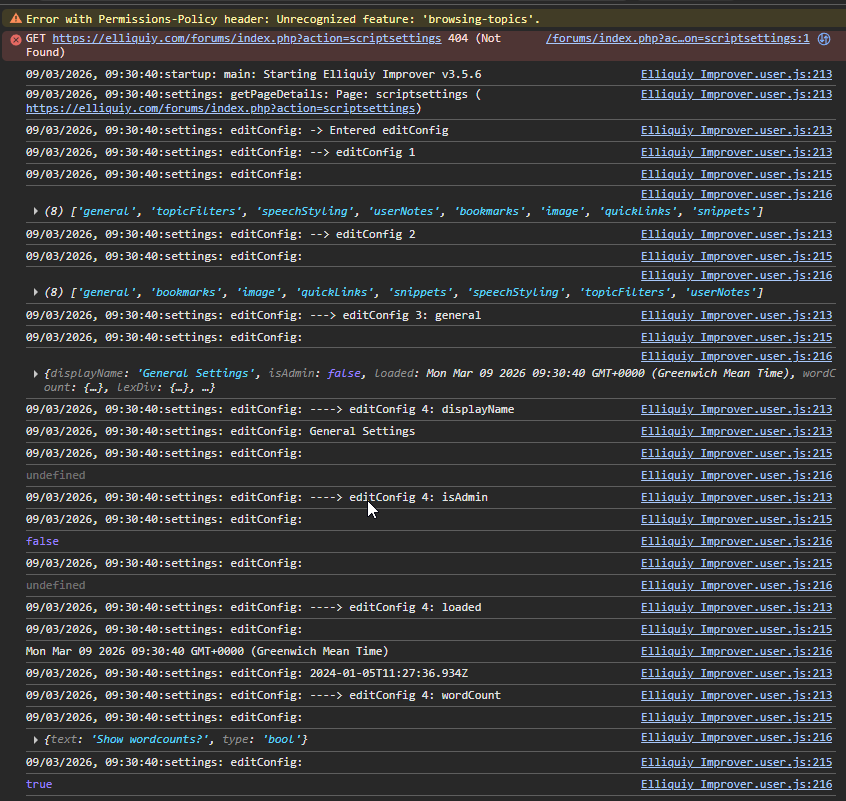This screenshot has height=801, width=846.
Task: Click the red error circle icon
Action: click(x=14, y=39)
